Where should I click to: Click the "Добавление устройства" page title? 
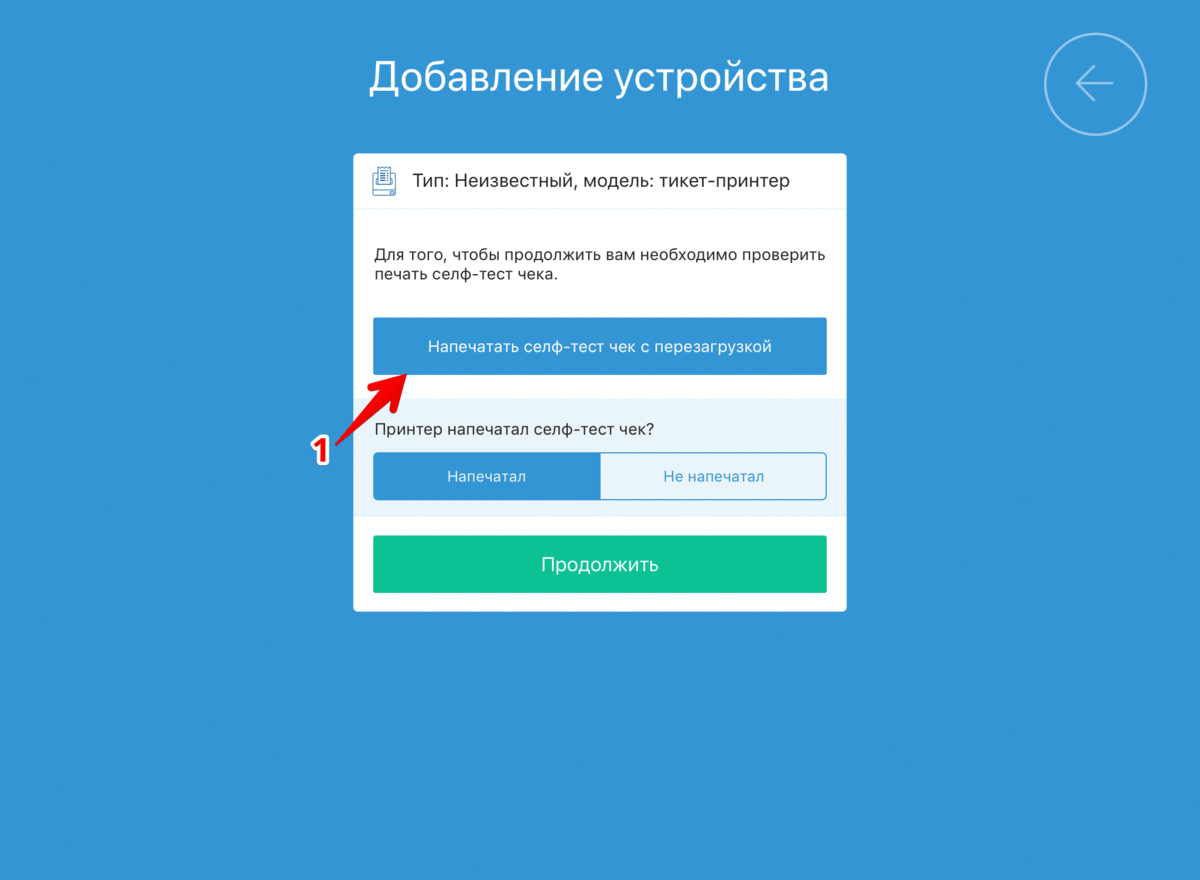pyautogui.click(x=599, y=78)
